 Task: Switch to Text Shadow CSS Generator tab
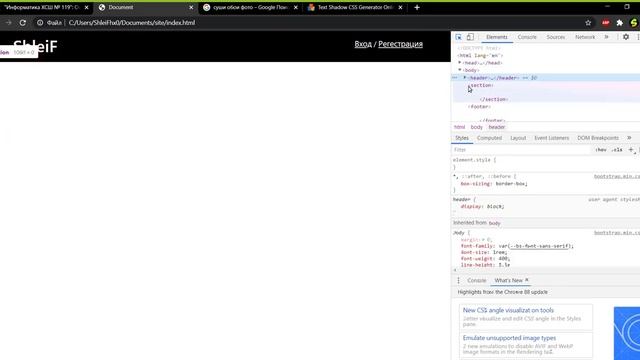pyautogui.click(x=355, y=7)
